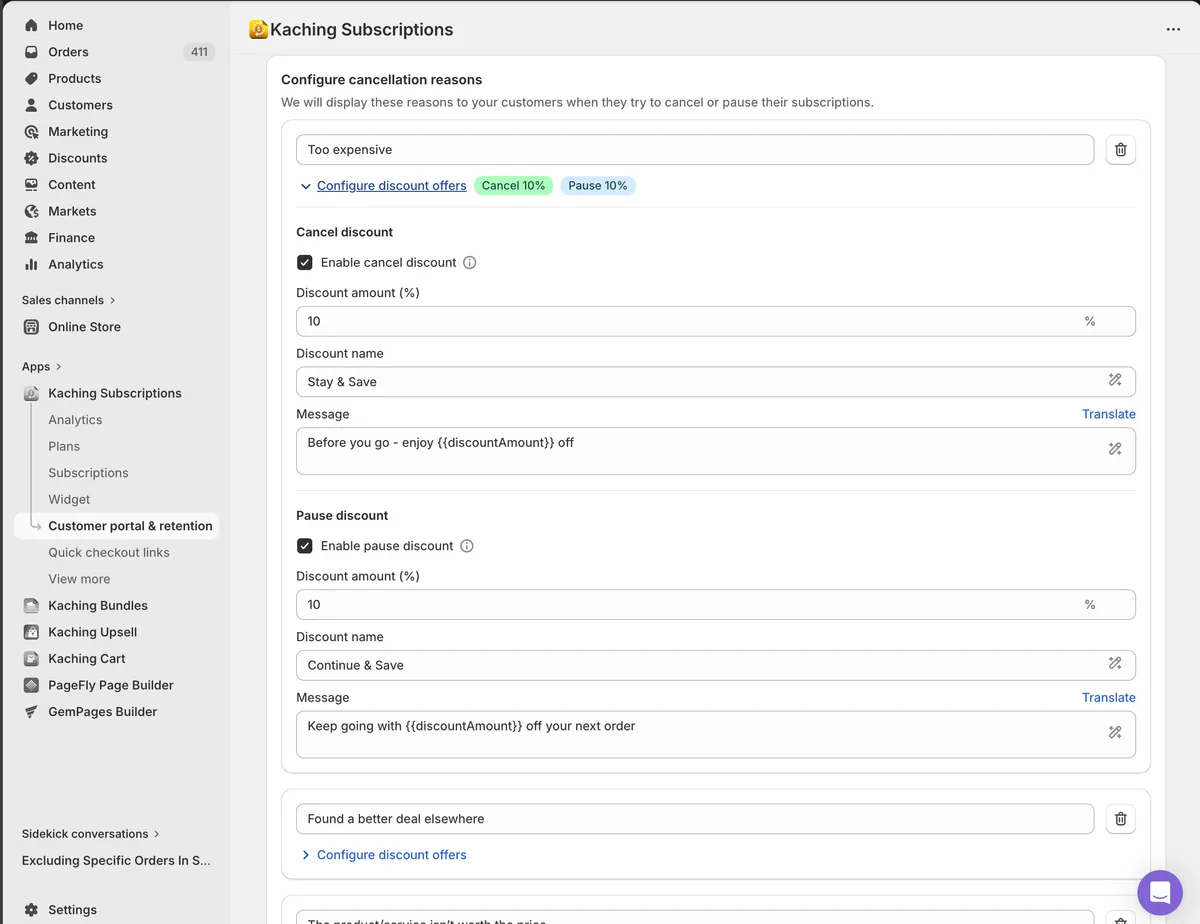This screenshot has height=924, width=1200.
Task: Click the Markets globe icon
Action: (31, 211)
